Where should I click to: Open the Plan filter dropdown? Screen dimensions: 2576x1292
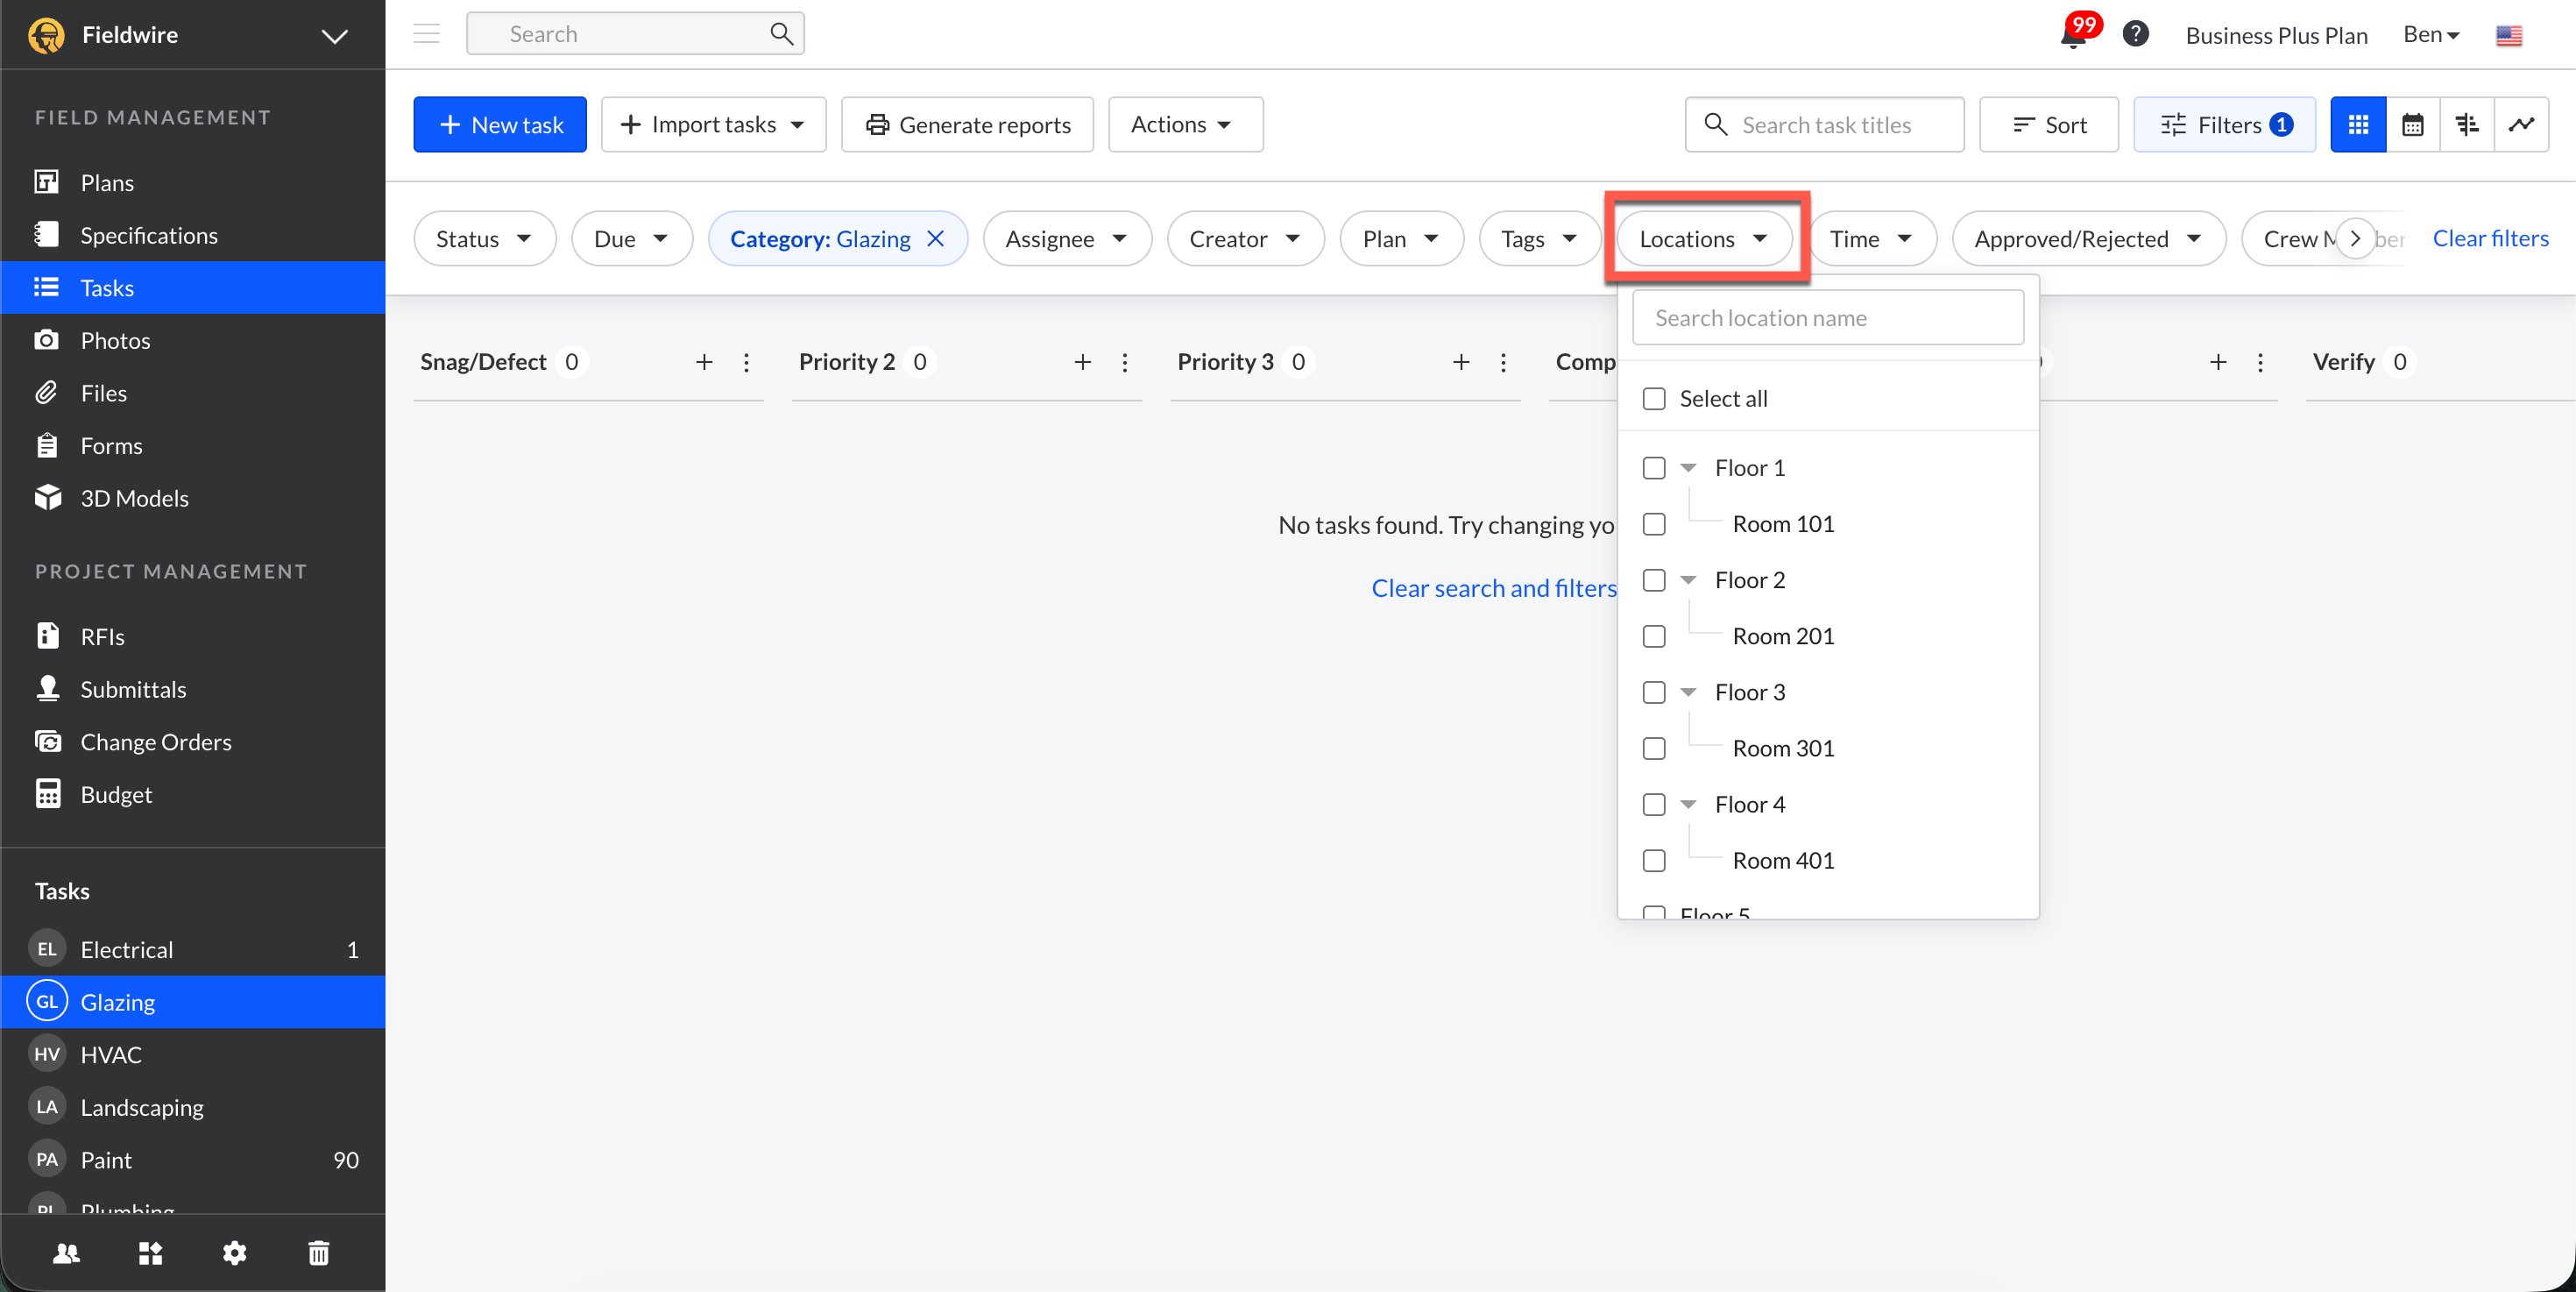tap(1401, 239)
